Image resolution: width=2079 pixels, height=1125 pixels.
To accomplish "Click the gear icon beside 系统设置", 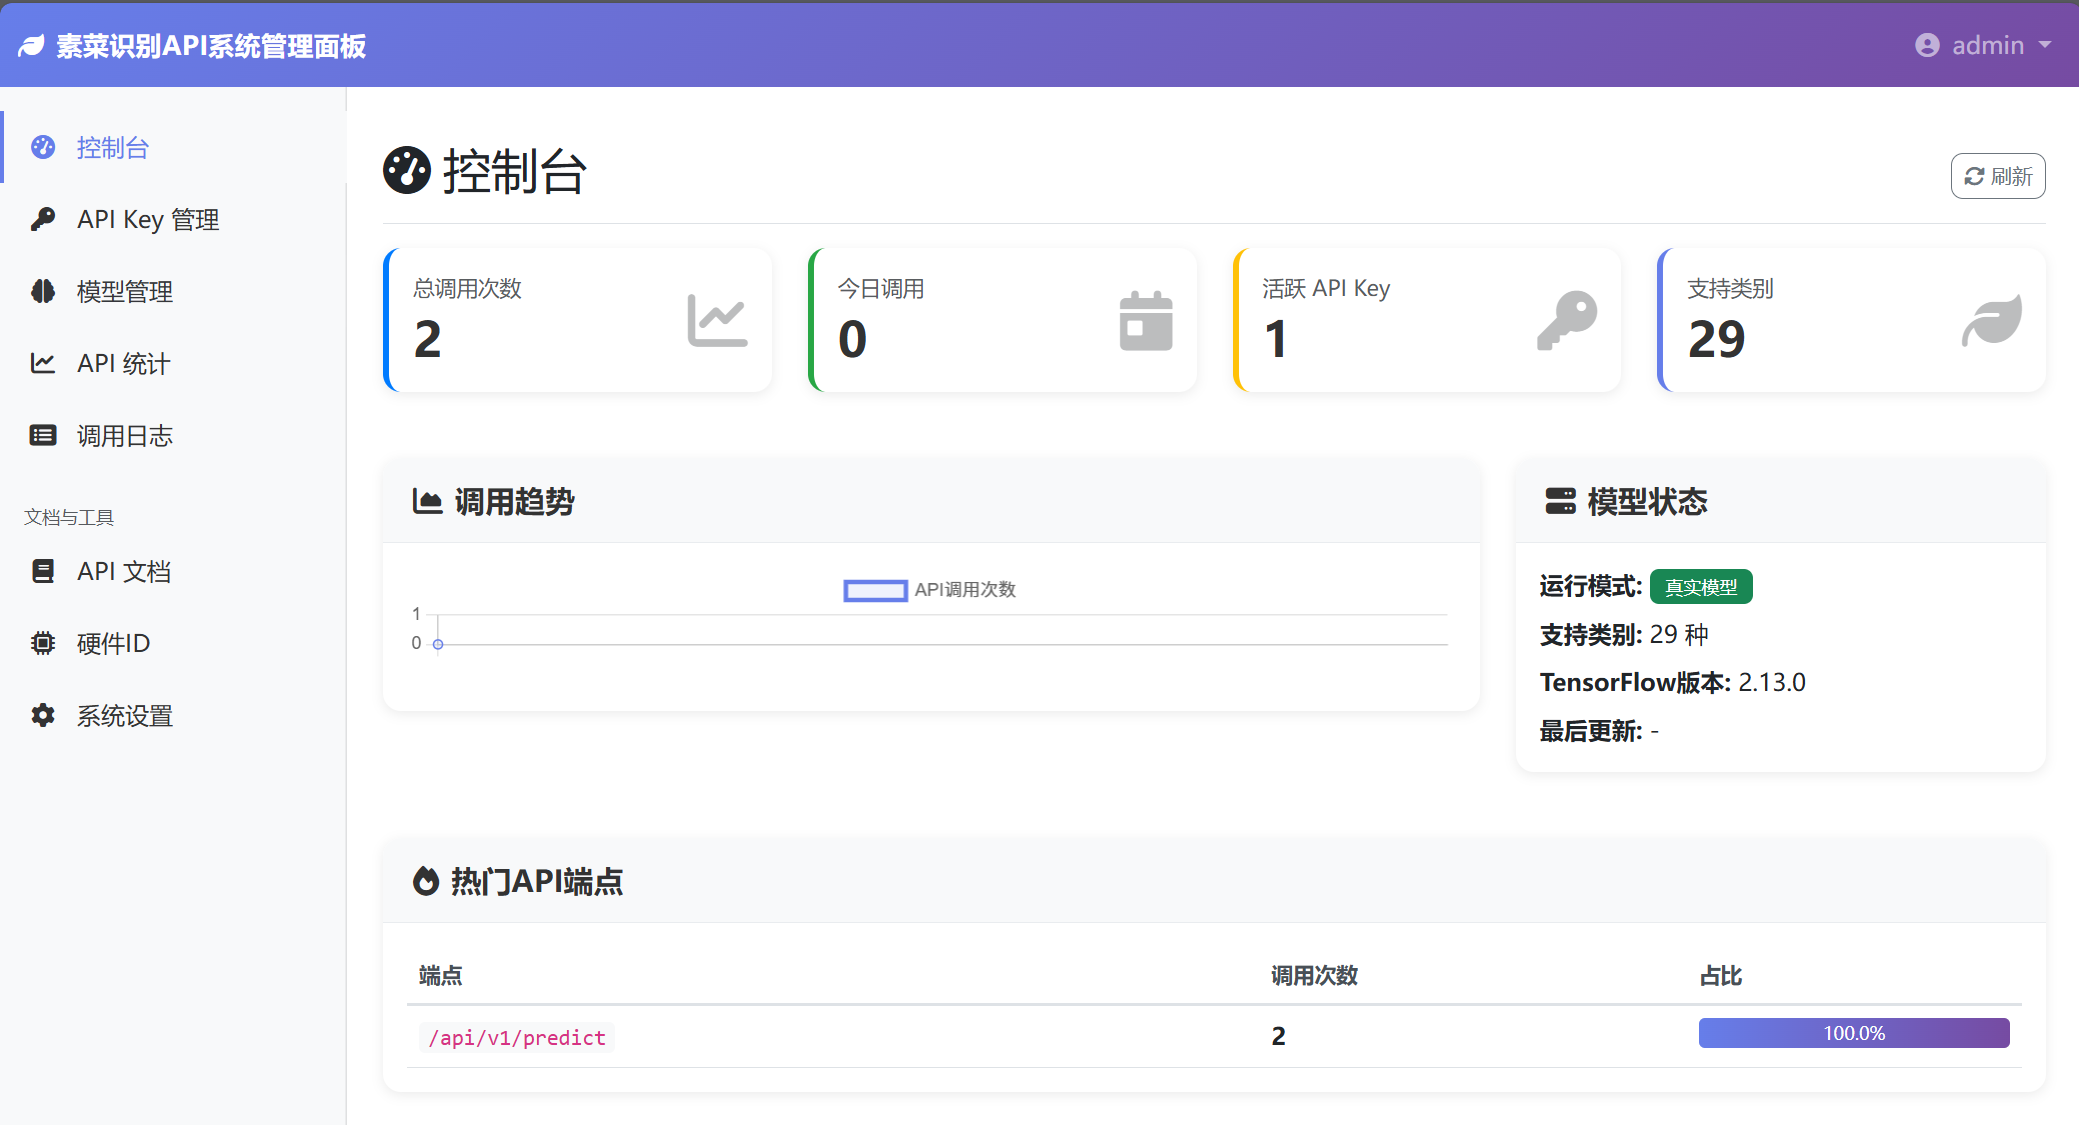I will tap(42, 715).
